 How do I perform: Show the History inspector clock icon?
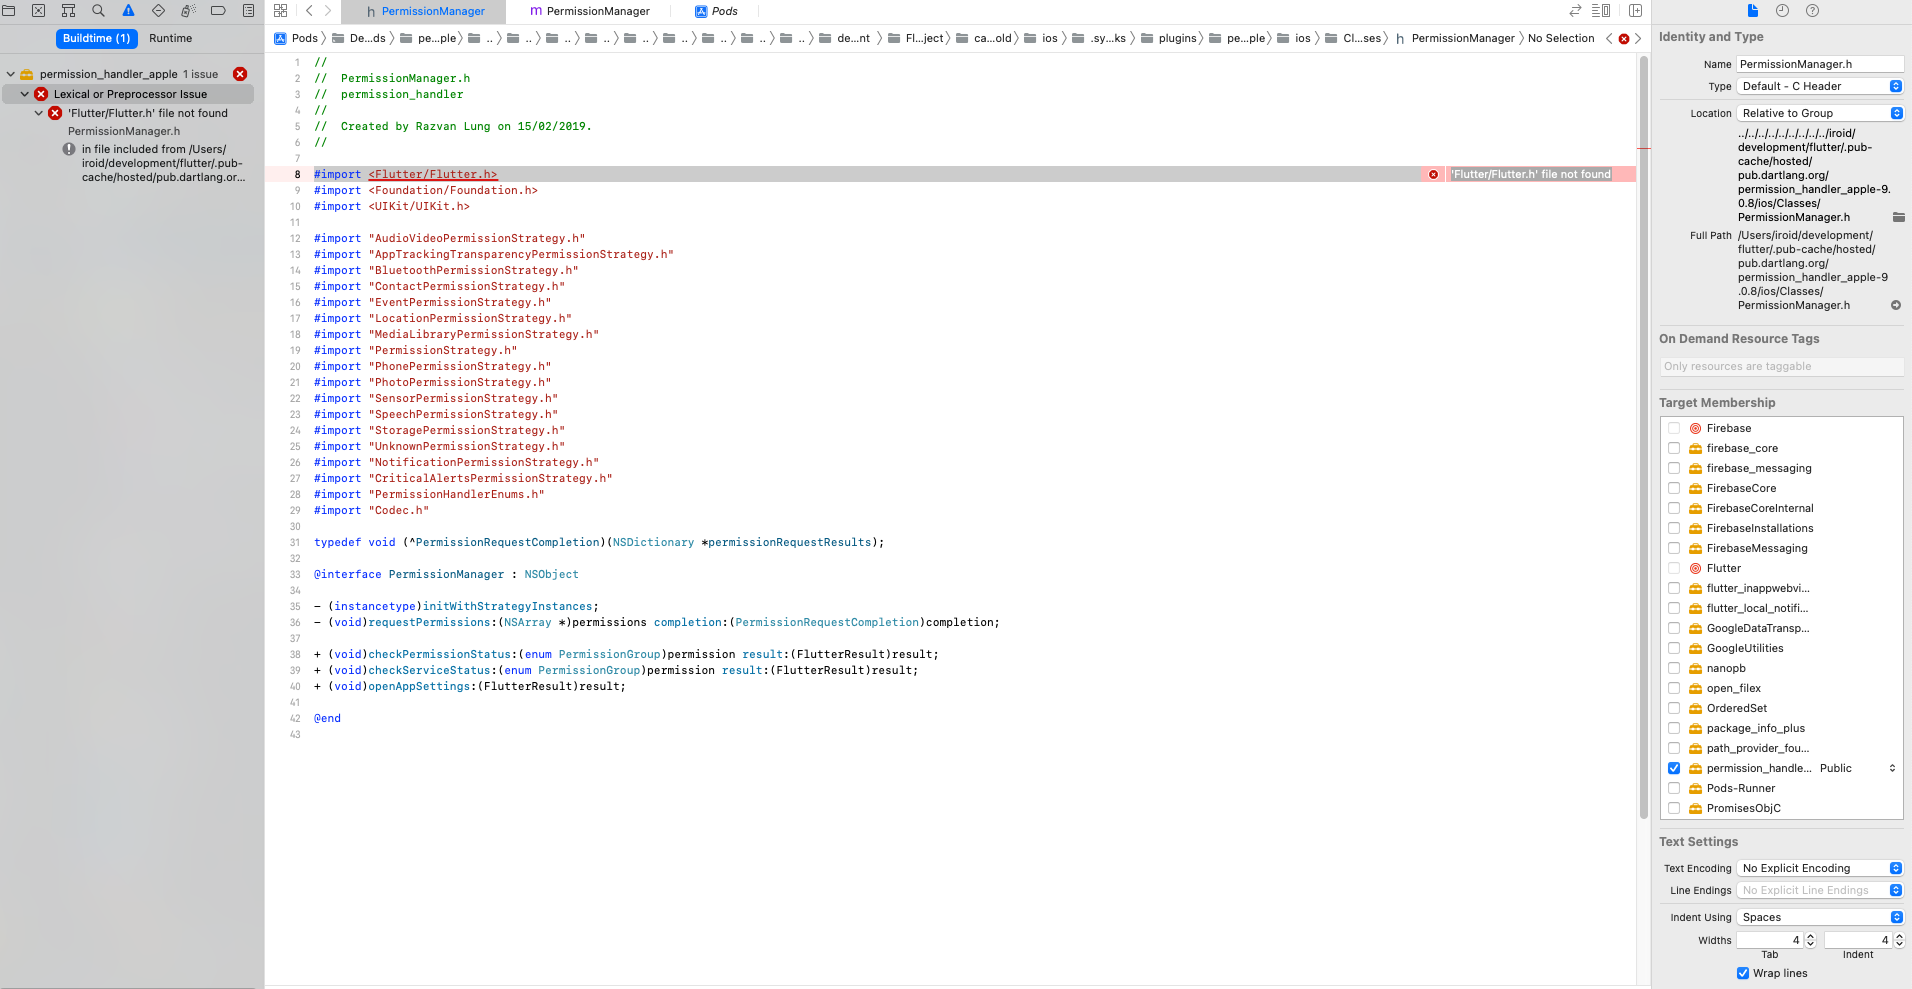pos(1782,11)
